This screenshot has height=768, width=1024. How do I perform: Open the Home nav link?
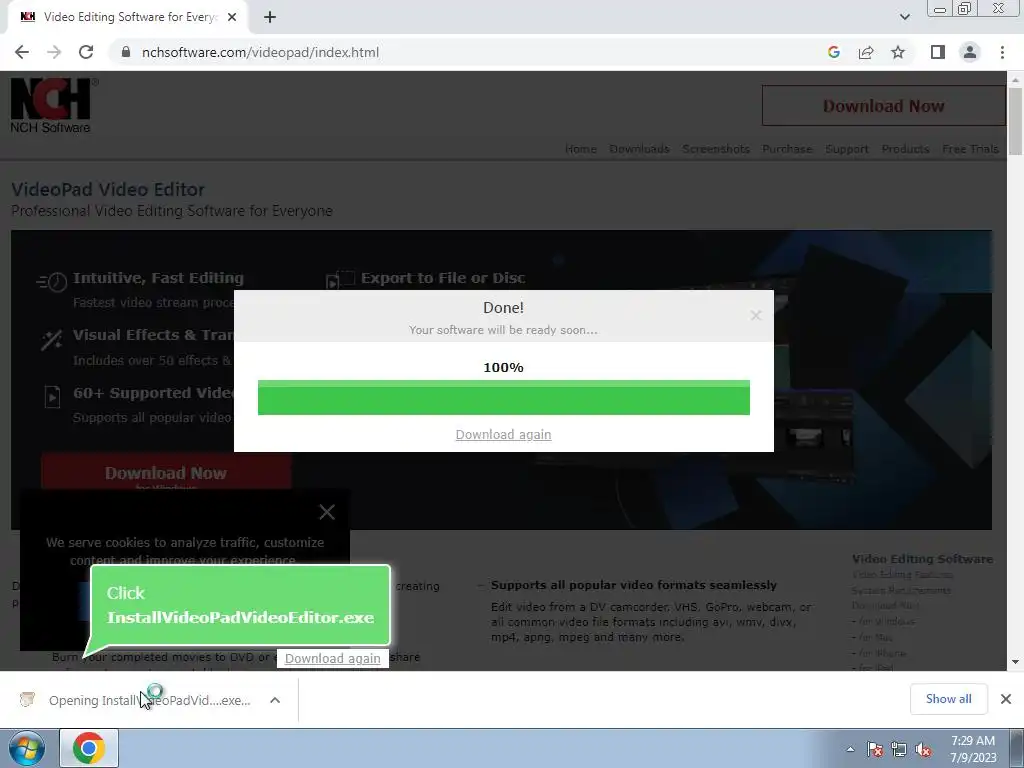(581, 149)
